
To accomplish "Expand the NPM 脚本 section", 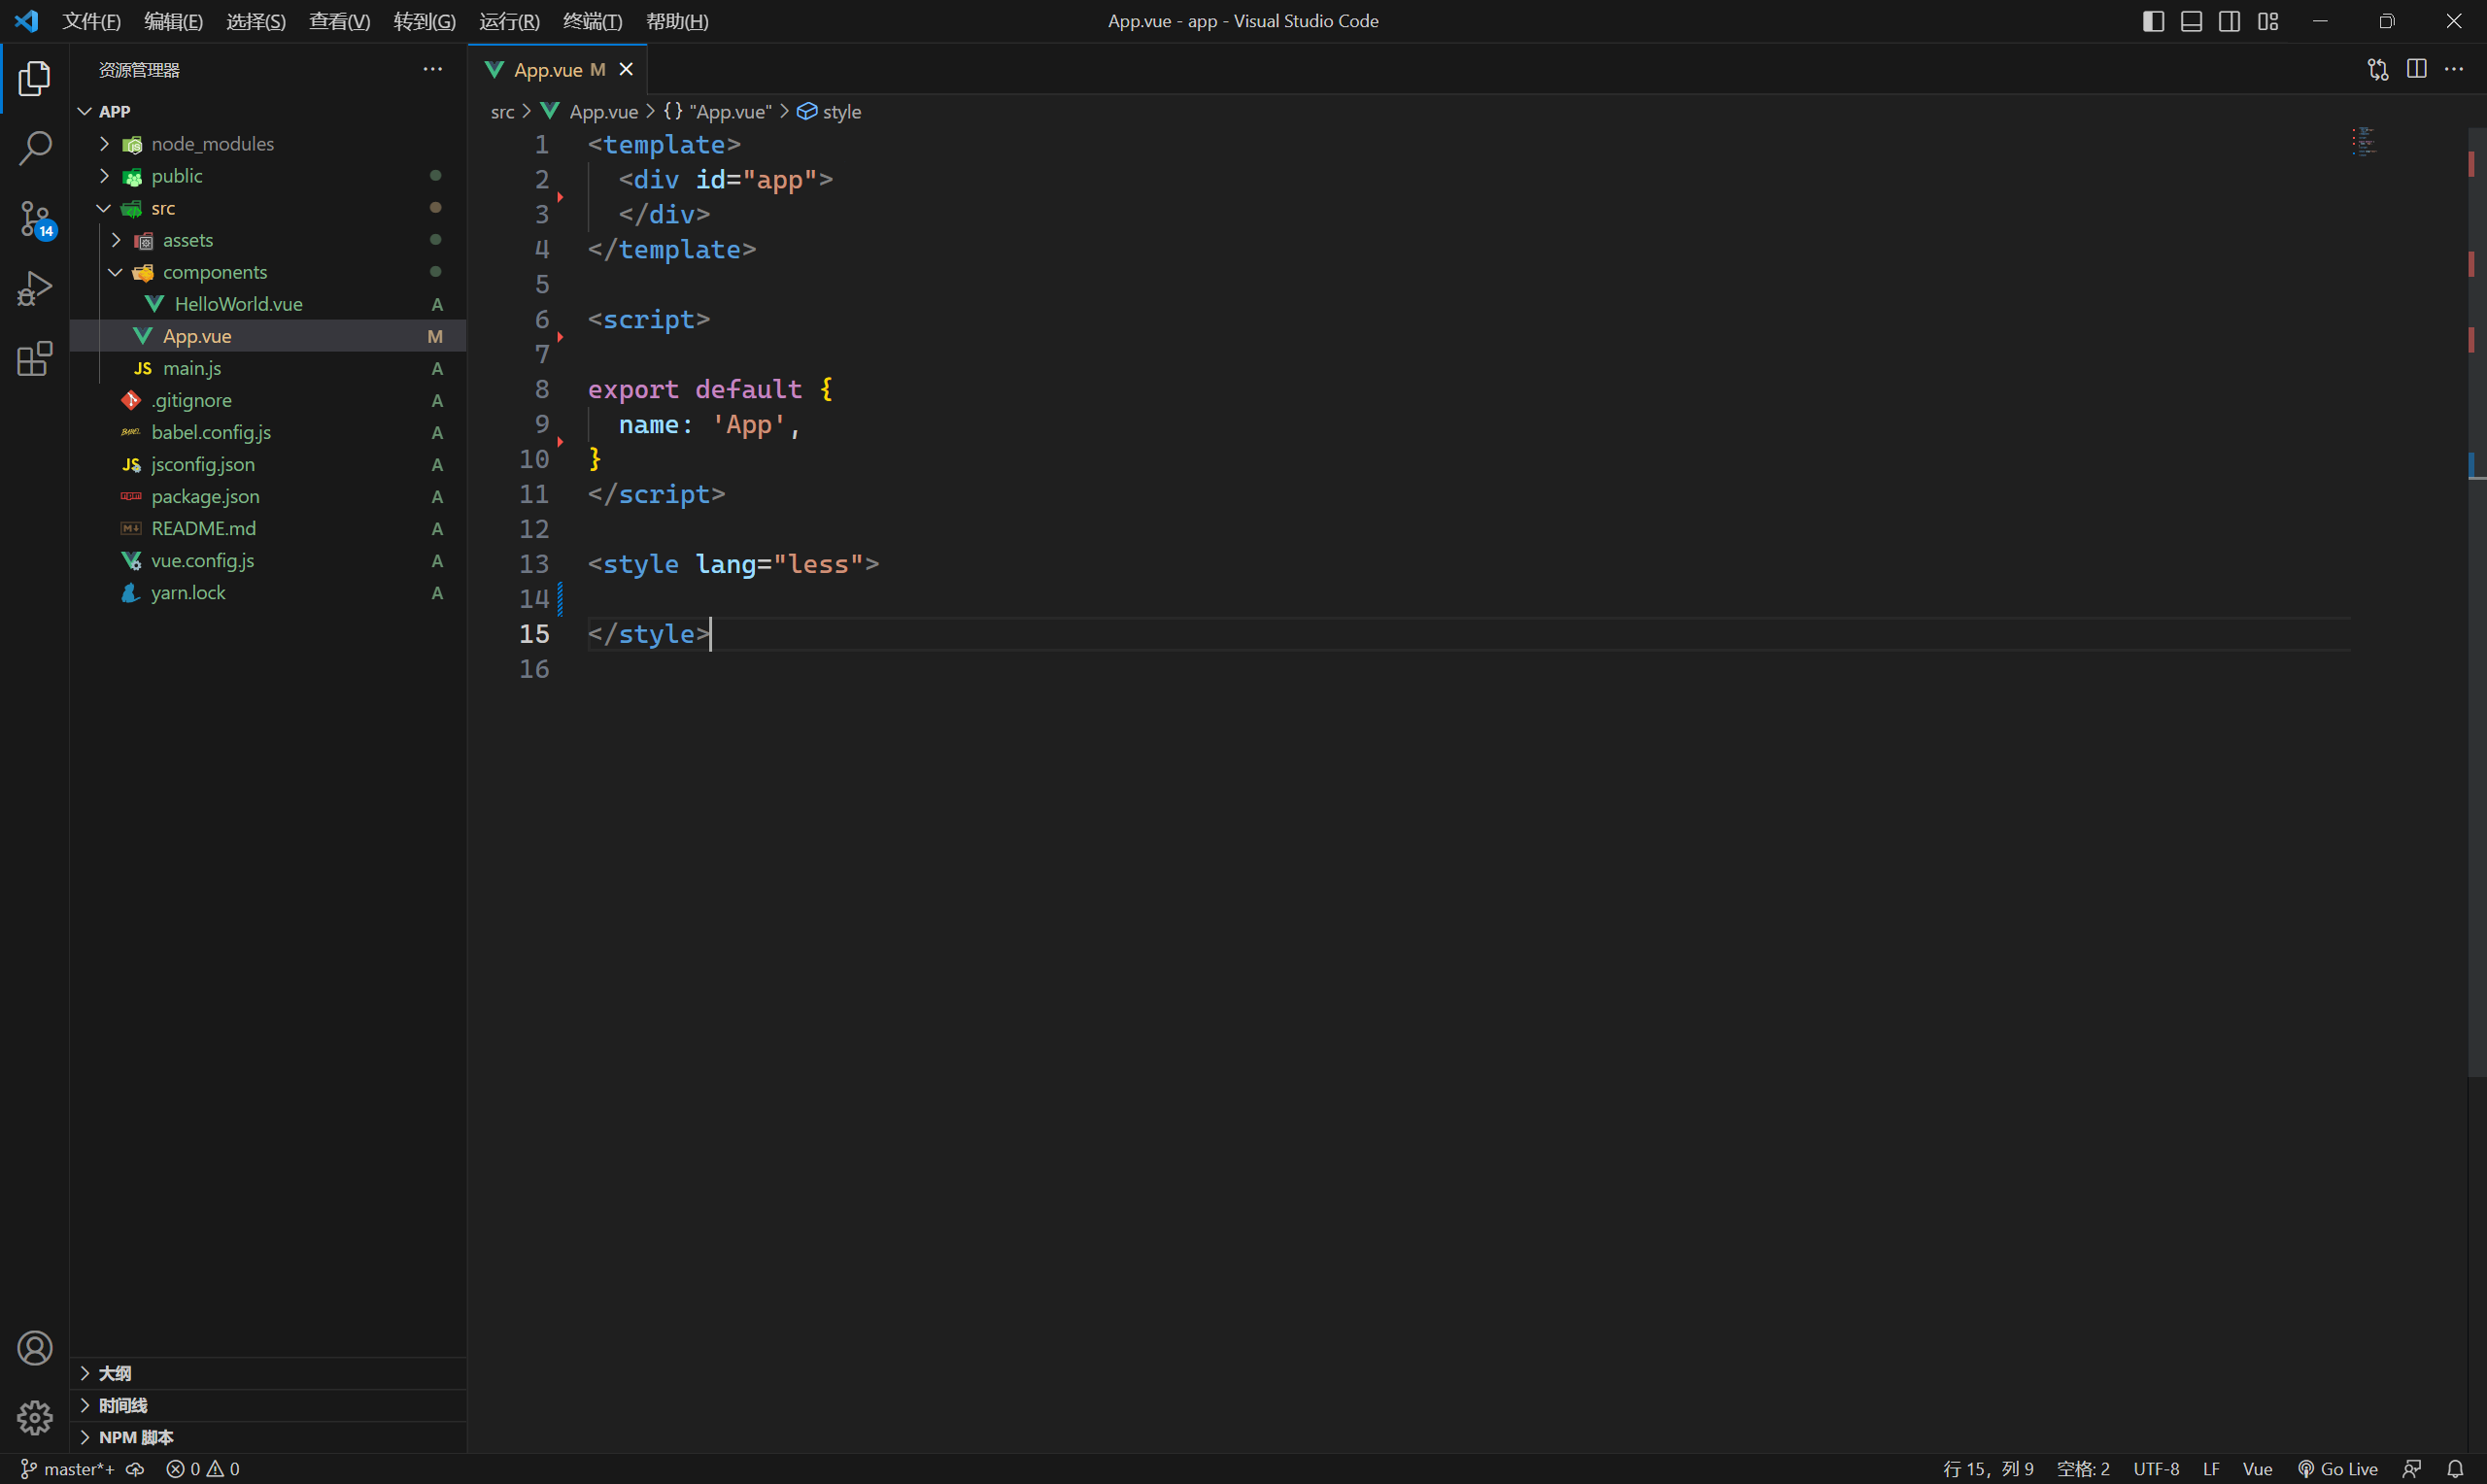I will [268, 1437].
